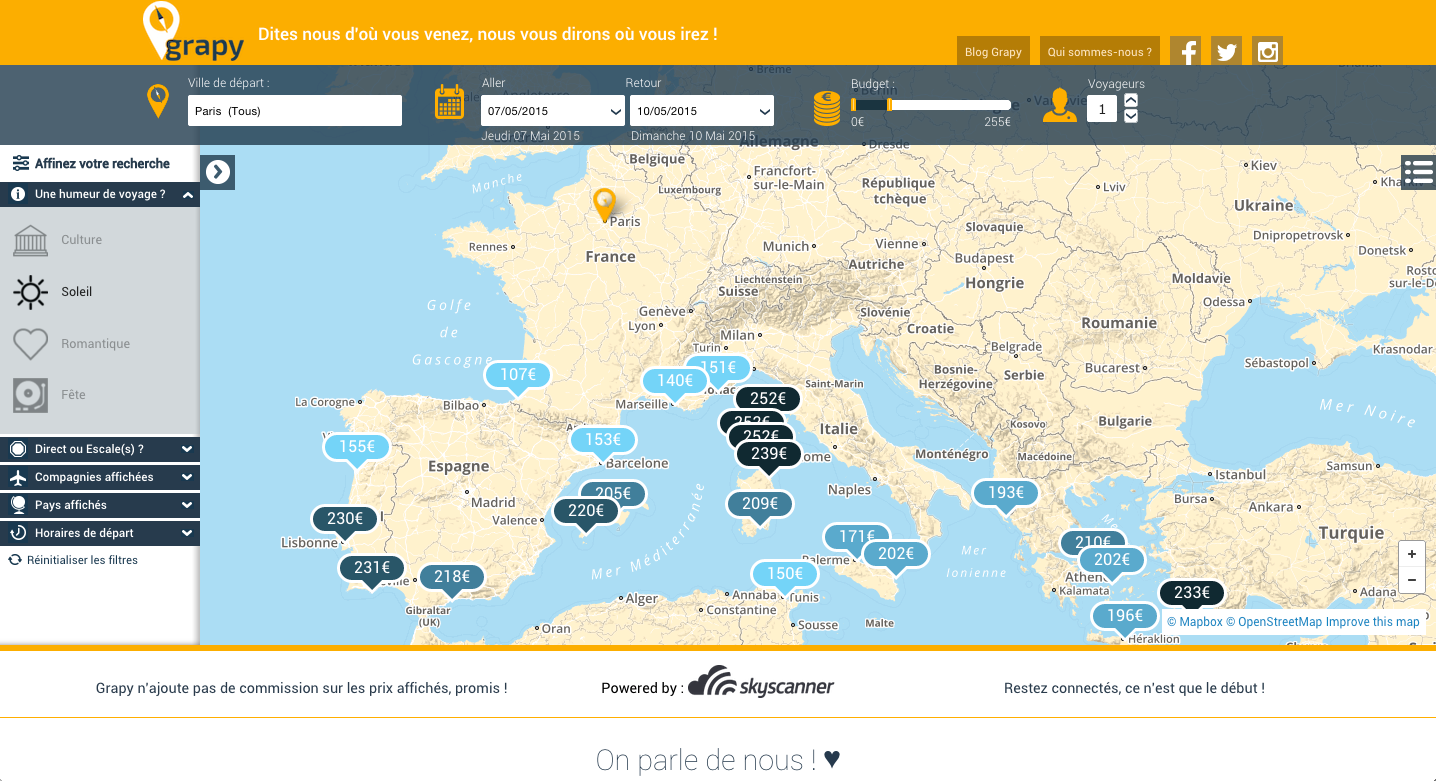Click the Romantique heart icon
This screenshot has height=781, width=1436.
coord(31,344)
